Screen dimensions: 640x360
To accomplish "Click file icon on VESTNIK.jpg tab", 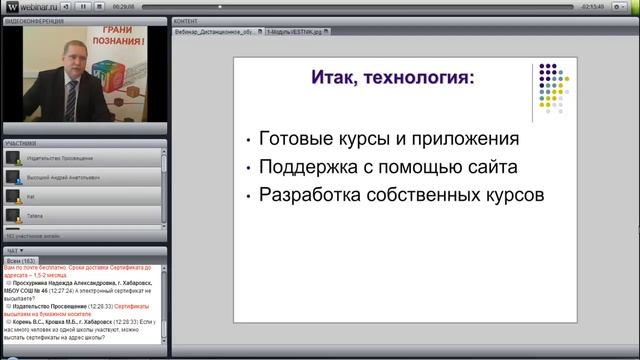I will [326, 32].
